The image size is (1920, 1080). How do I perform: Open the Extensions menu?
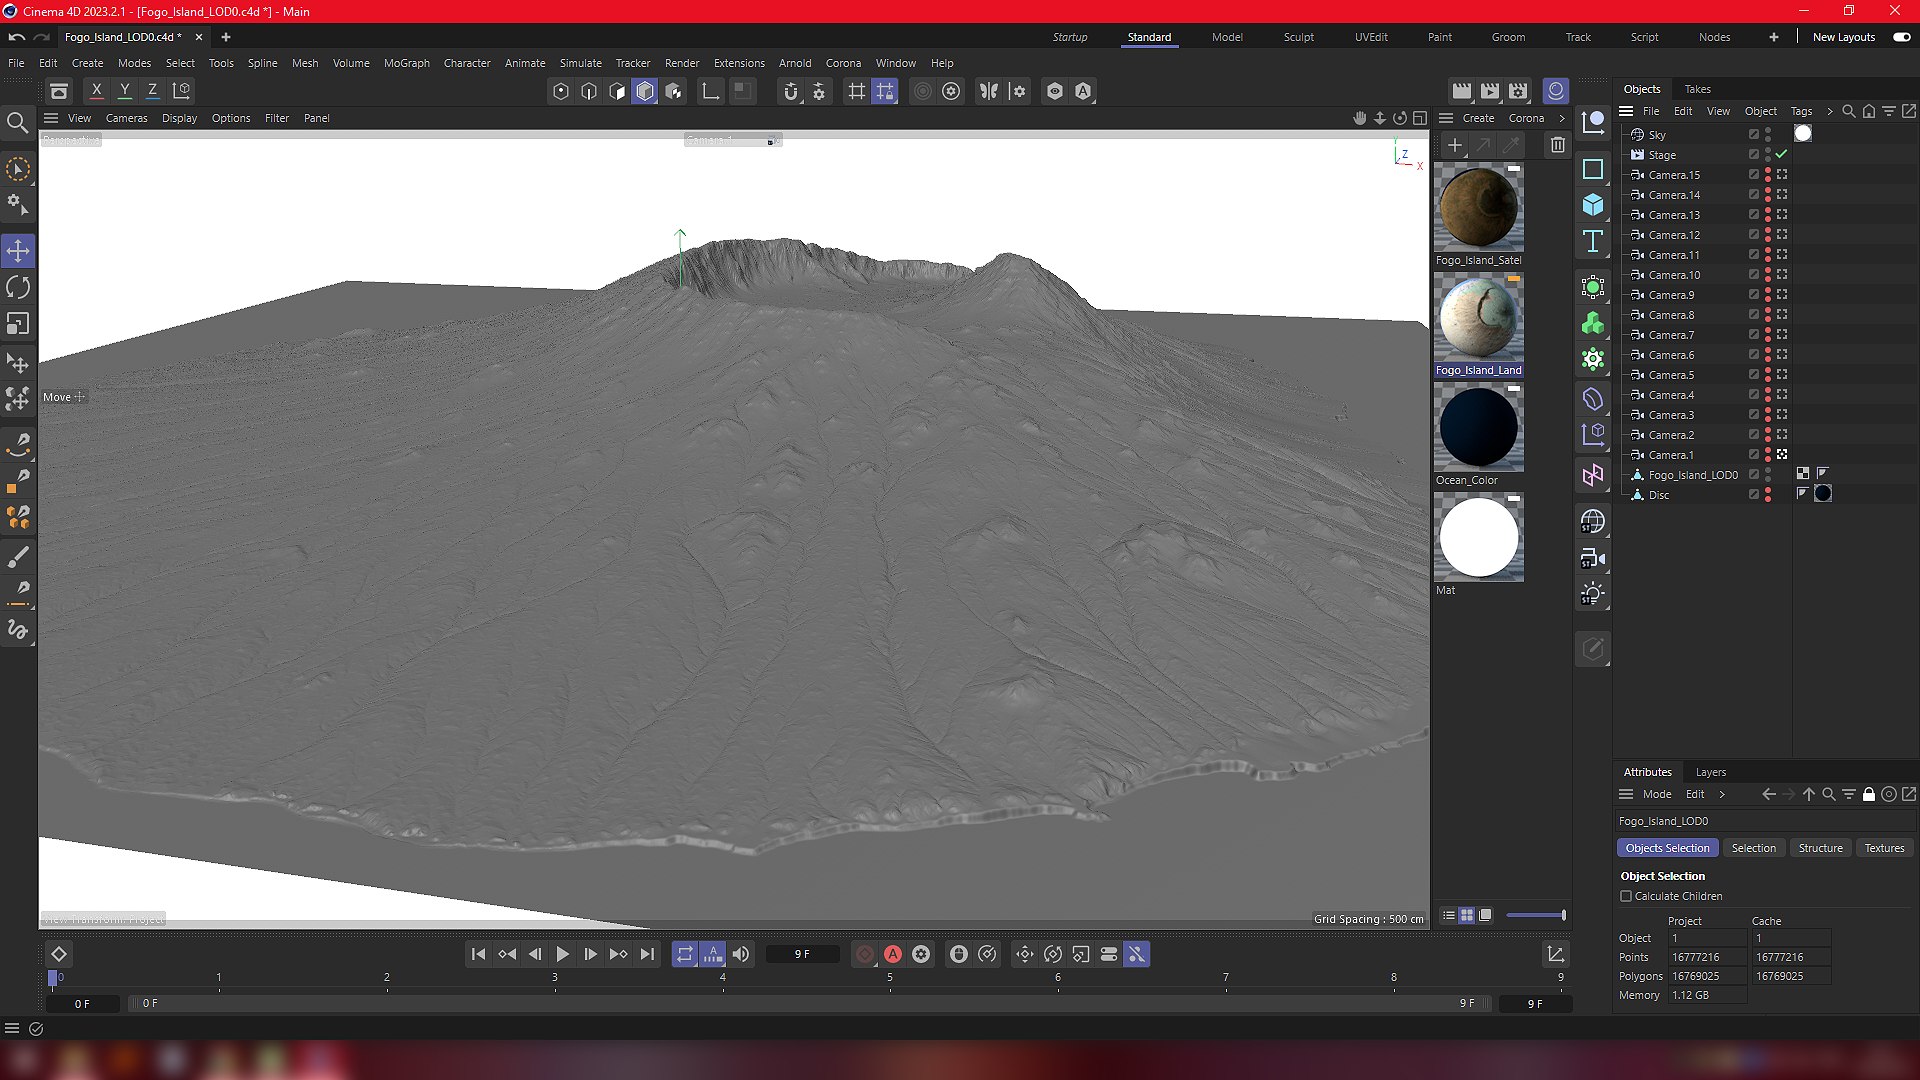pos(739,63)
